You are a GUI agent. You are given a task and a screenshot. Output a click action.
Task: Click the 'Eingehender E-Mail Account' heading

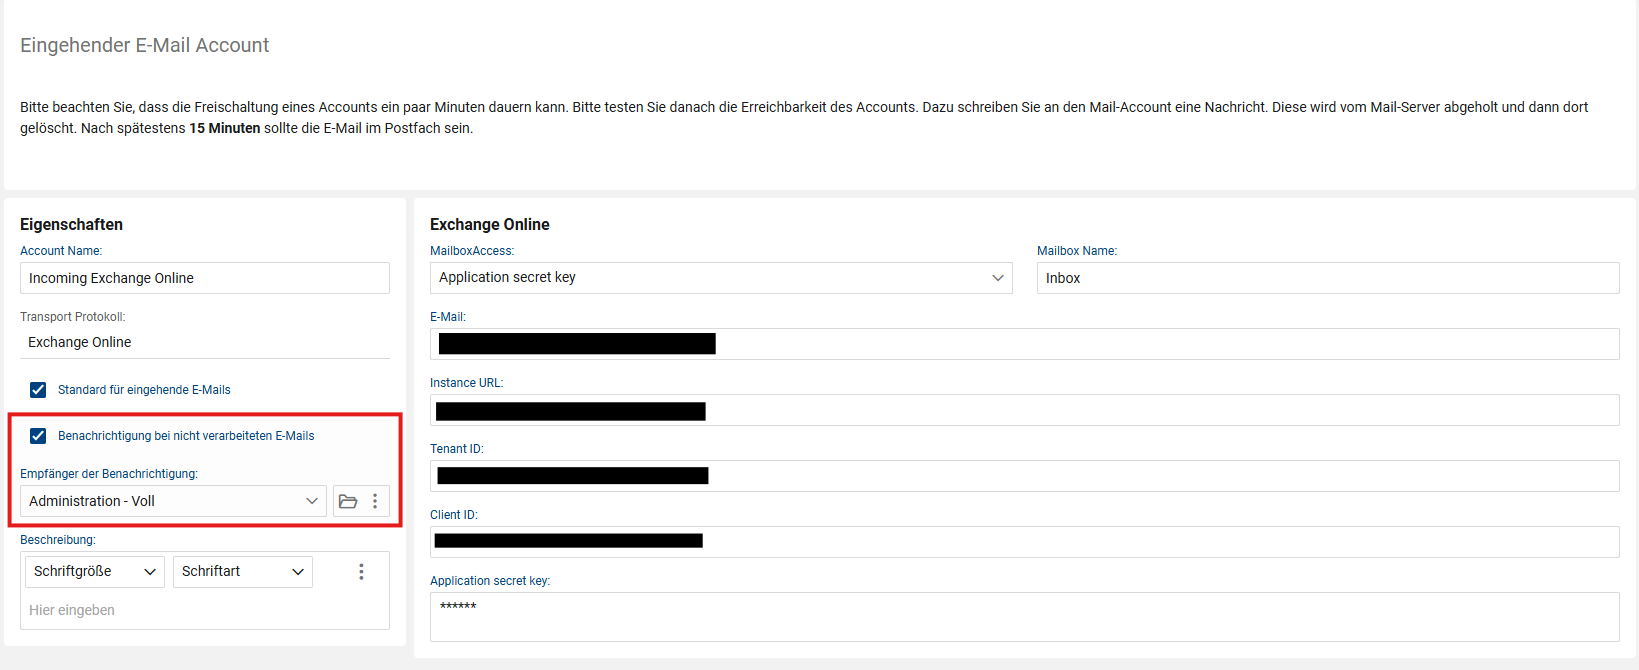(x=144, y=45)
